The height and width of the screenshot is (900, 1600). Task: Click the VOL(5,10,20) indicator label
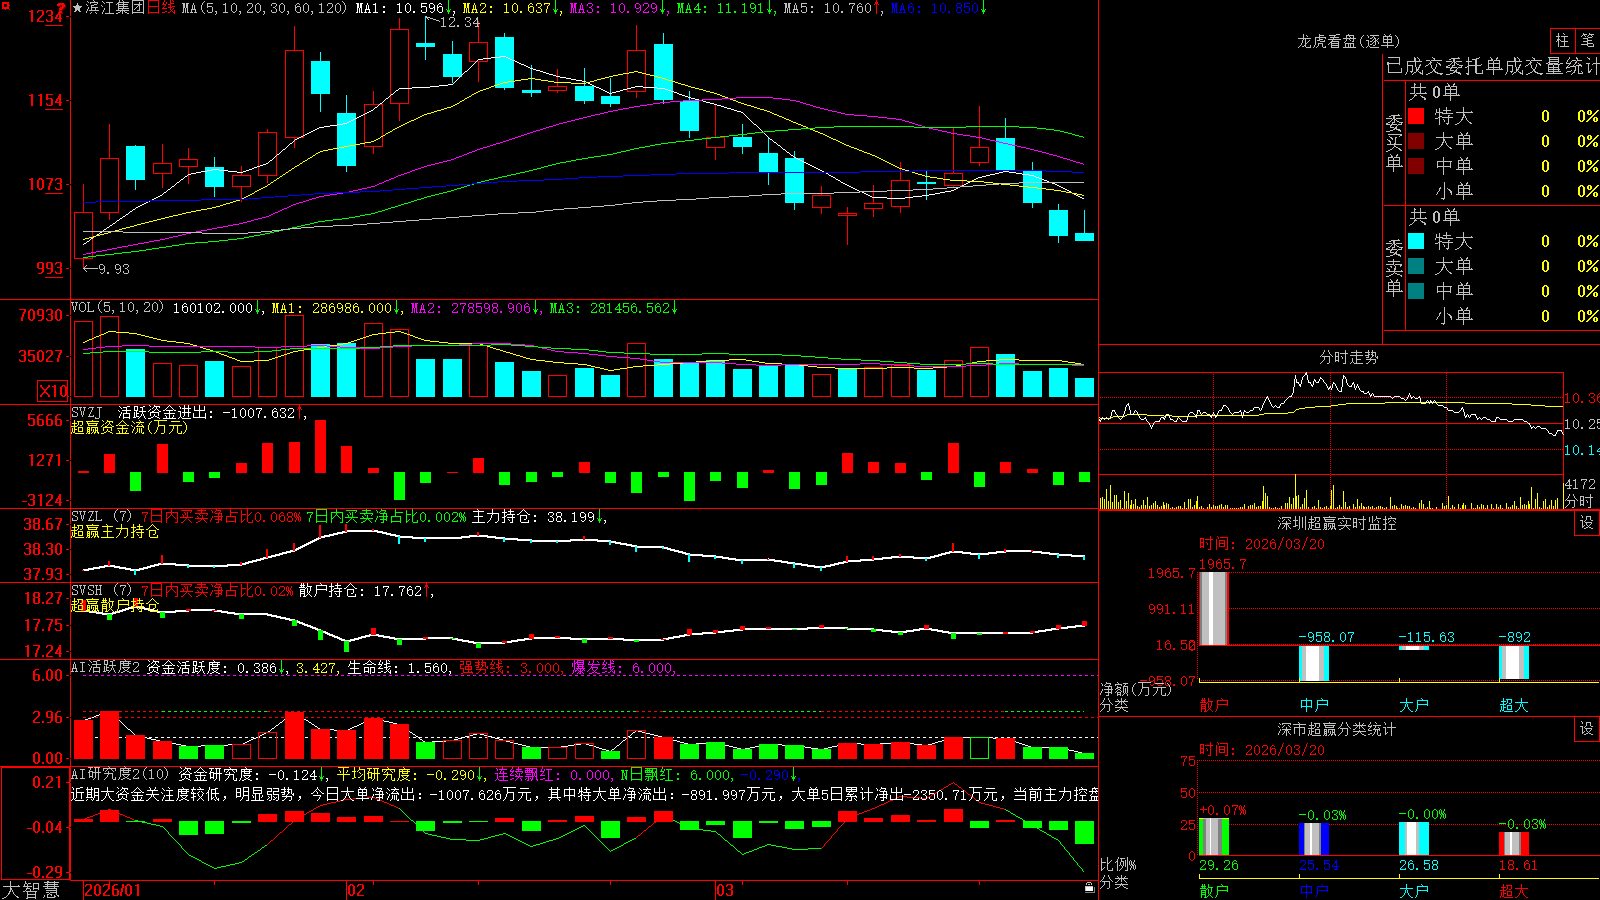click(118, 308)
